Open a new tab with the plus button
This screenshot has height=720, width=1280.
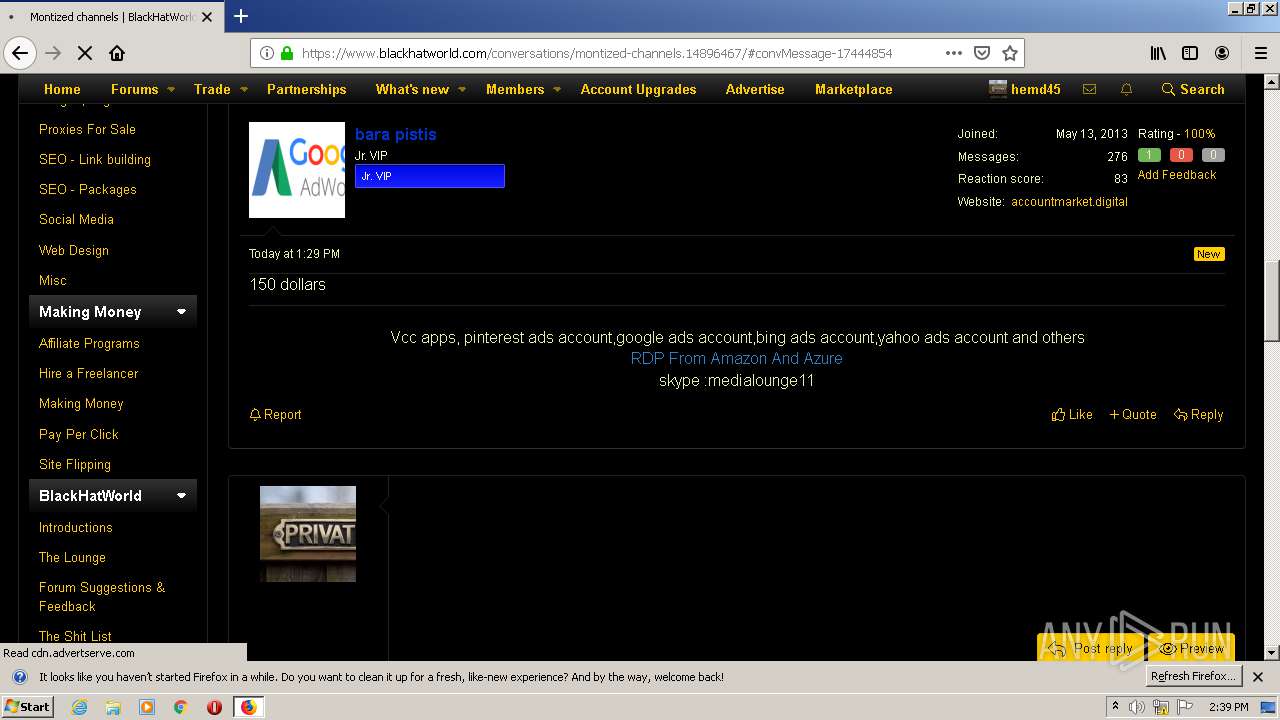coord(241,16)
